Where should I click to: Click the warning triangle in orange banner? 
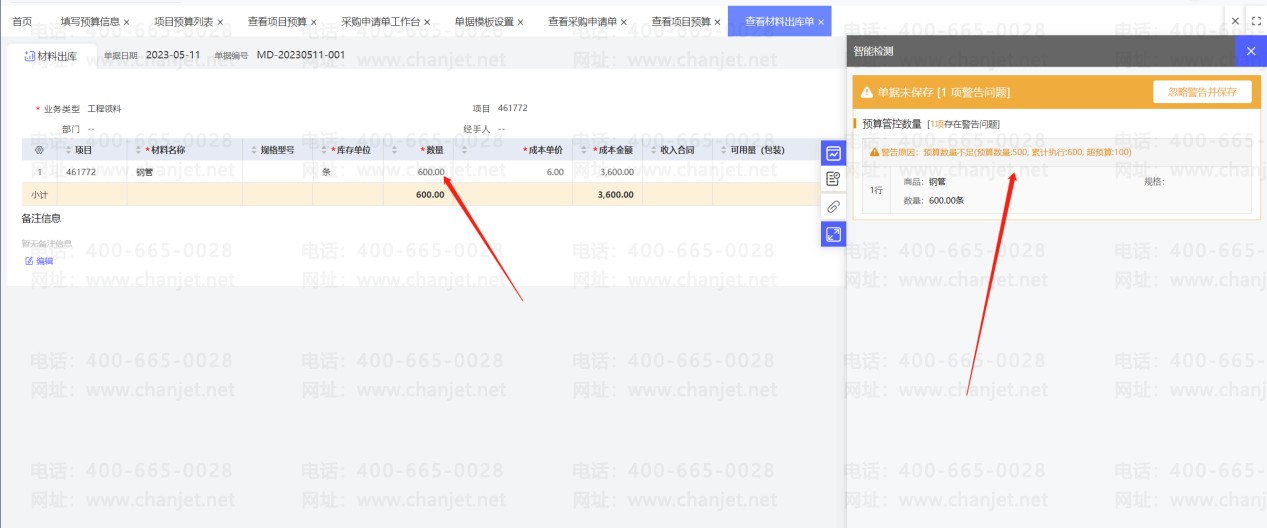point(867,92)
